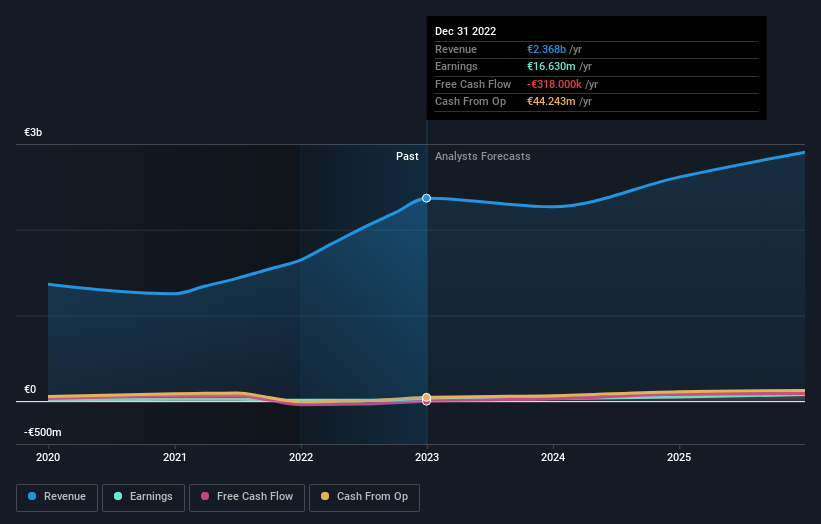This screenshot has width=821, height=524.
Task: Click the 2021 x-axis label
Action: (174, 458)
